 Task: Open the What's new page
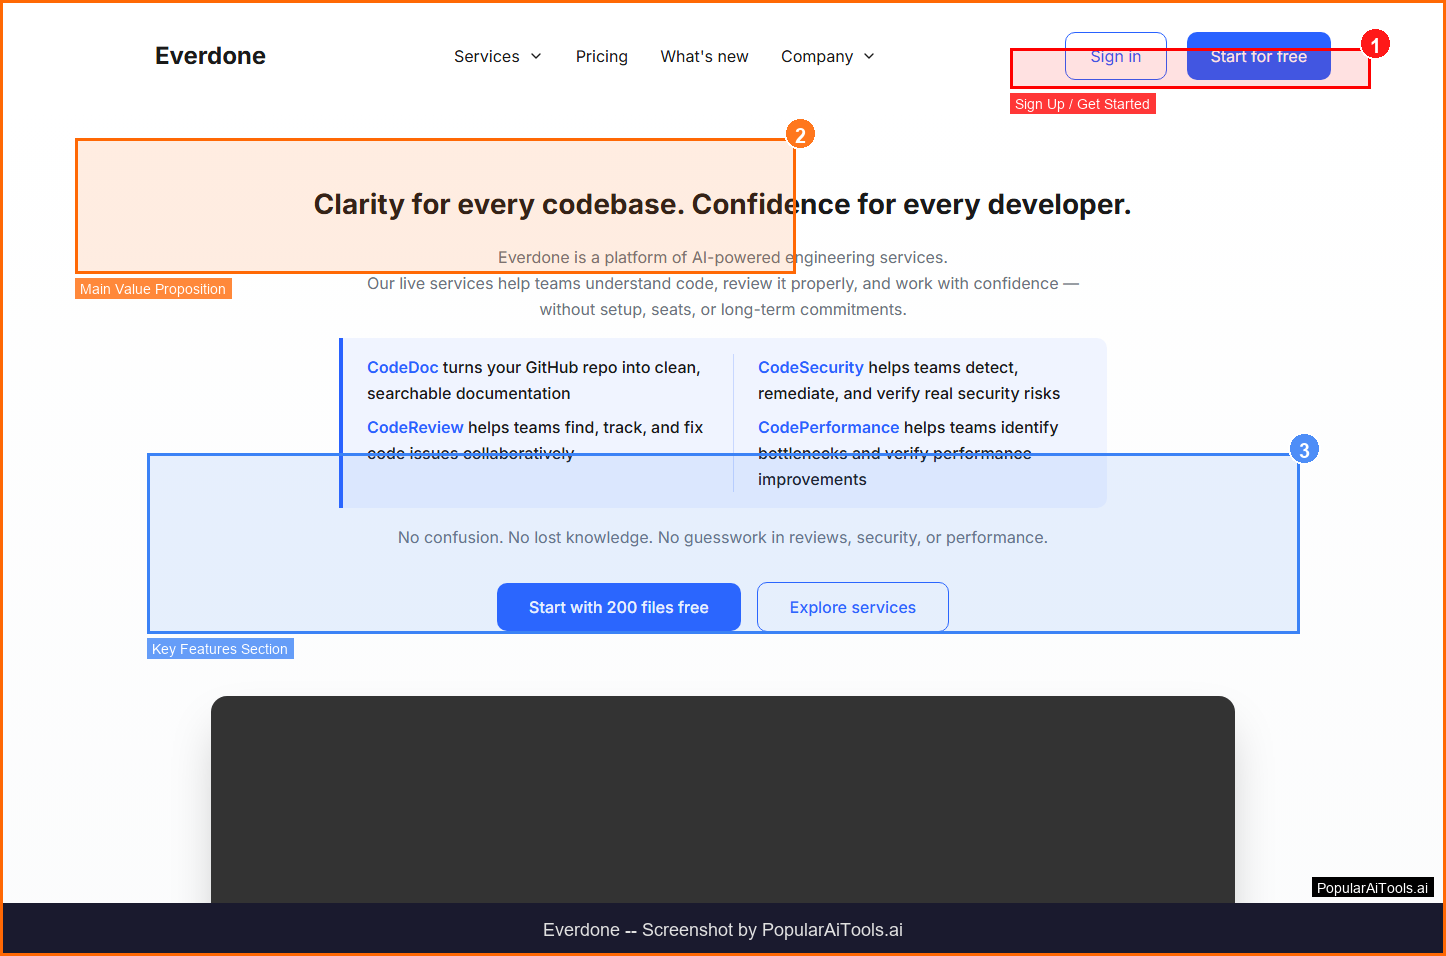(704, 57)
